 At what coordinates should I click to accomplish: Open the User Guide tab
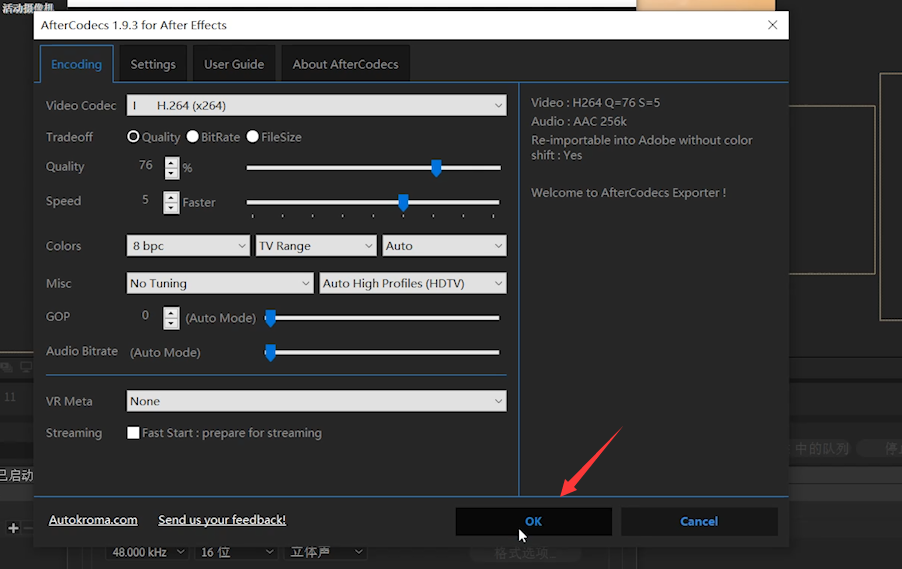coord(234,64)
